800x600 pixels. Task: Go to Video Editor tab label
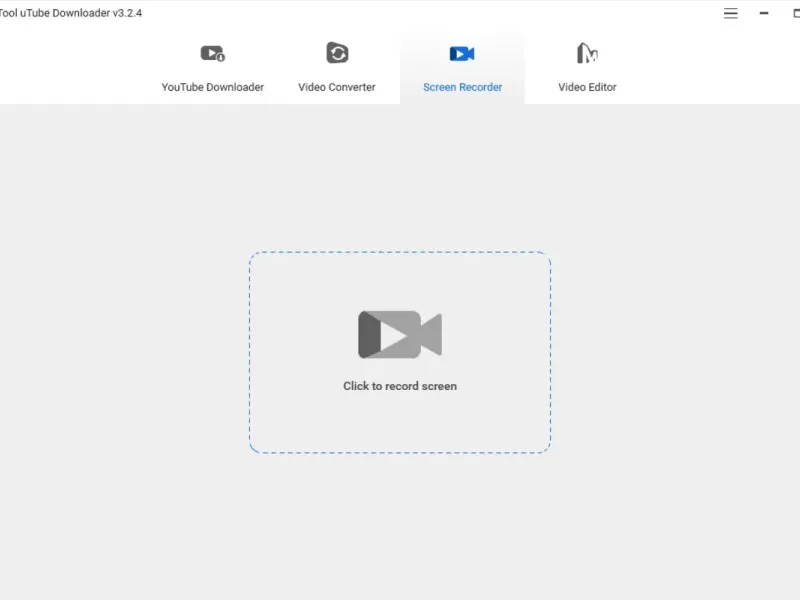tap(587, 87)
